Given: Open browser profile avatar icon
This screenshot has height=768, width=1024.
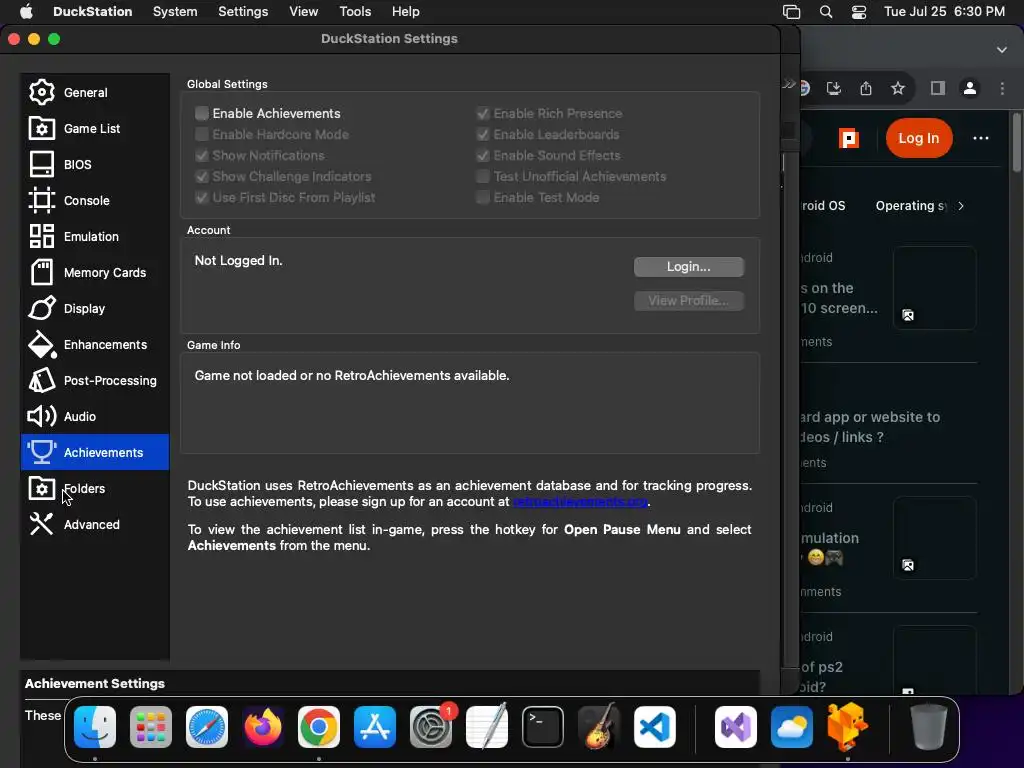Looking at the screenshot, I should tap(970, 88).
